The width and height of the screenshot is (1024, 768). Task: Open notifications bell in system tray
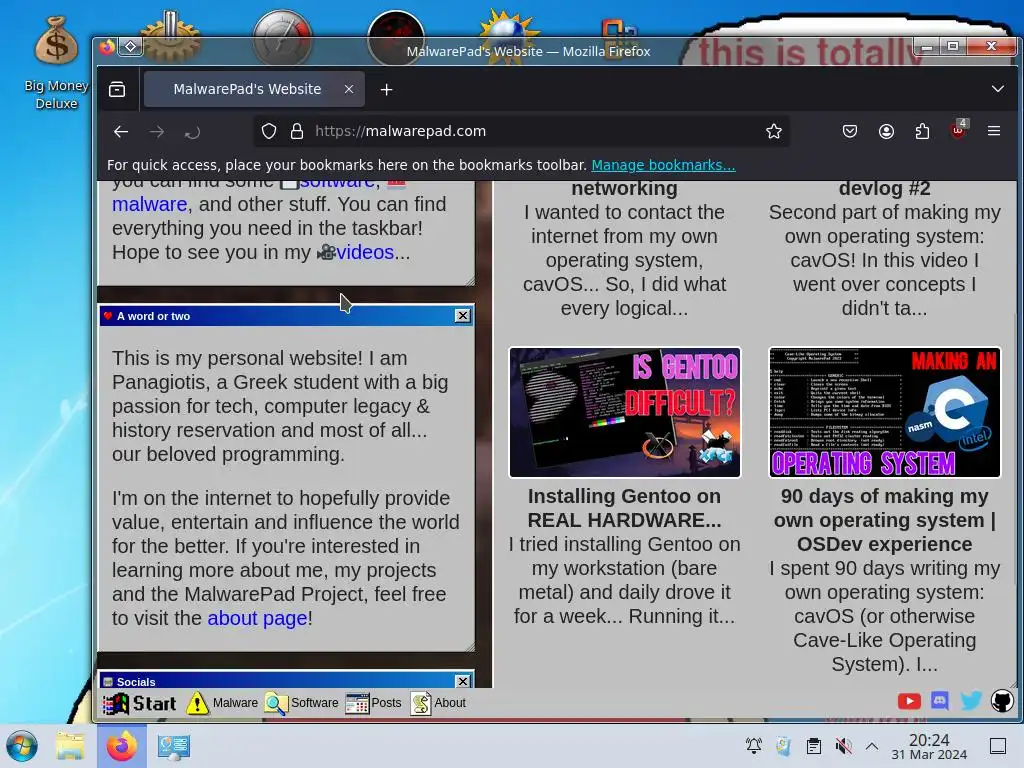pos(754,746)
